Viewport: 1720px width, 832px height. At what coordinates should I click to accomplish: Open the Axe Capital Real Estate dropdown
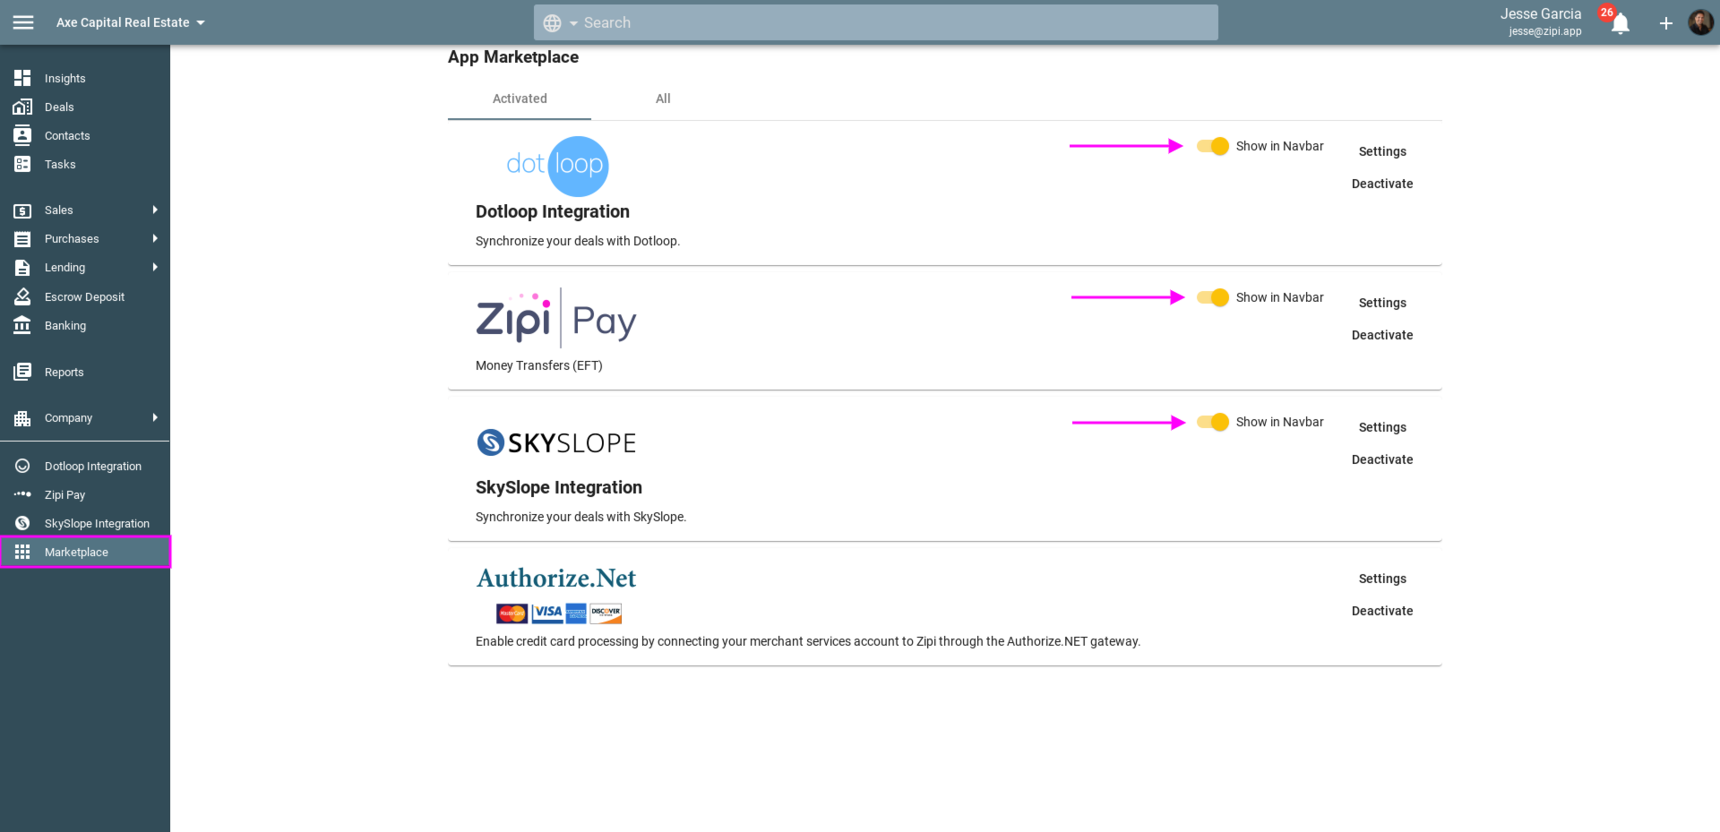[130, 22]
